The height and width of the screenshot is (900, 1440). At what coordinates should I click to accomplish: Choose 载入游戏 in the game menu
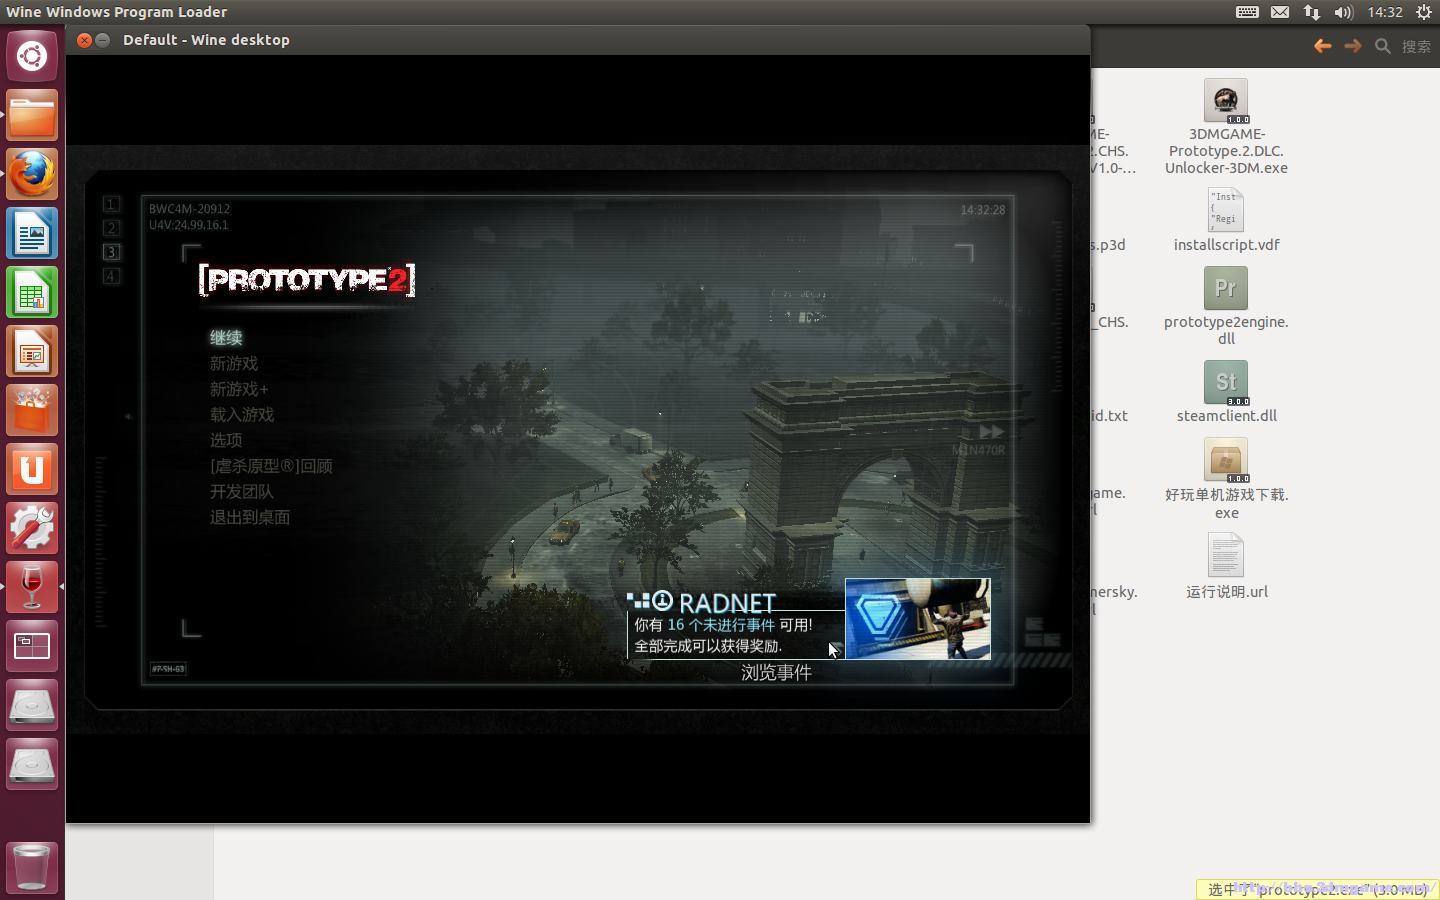pyautogui.click(x=242, y=414)
